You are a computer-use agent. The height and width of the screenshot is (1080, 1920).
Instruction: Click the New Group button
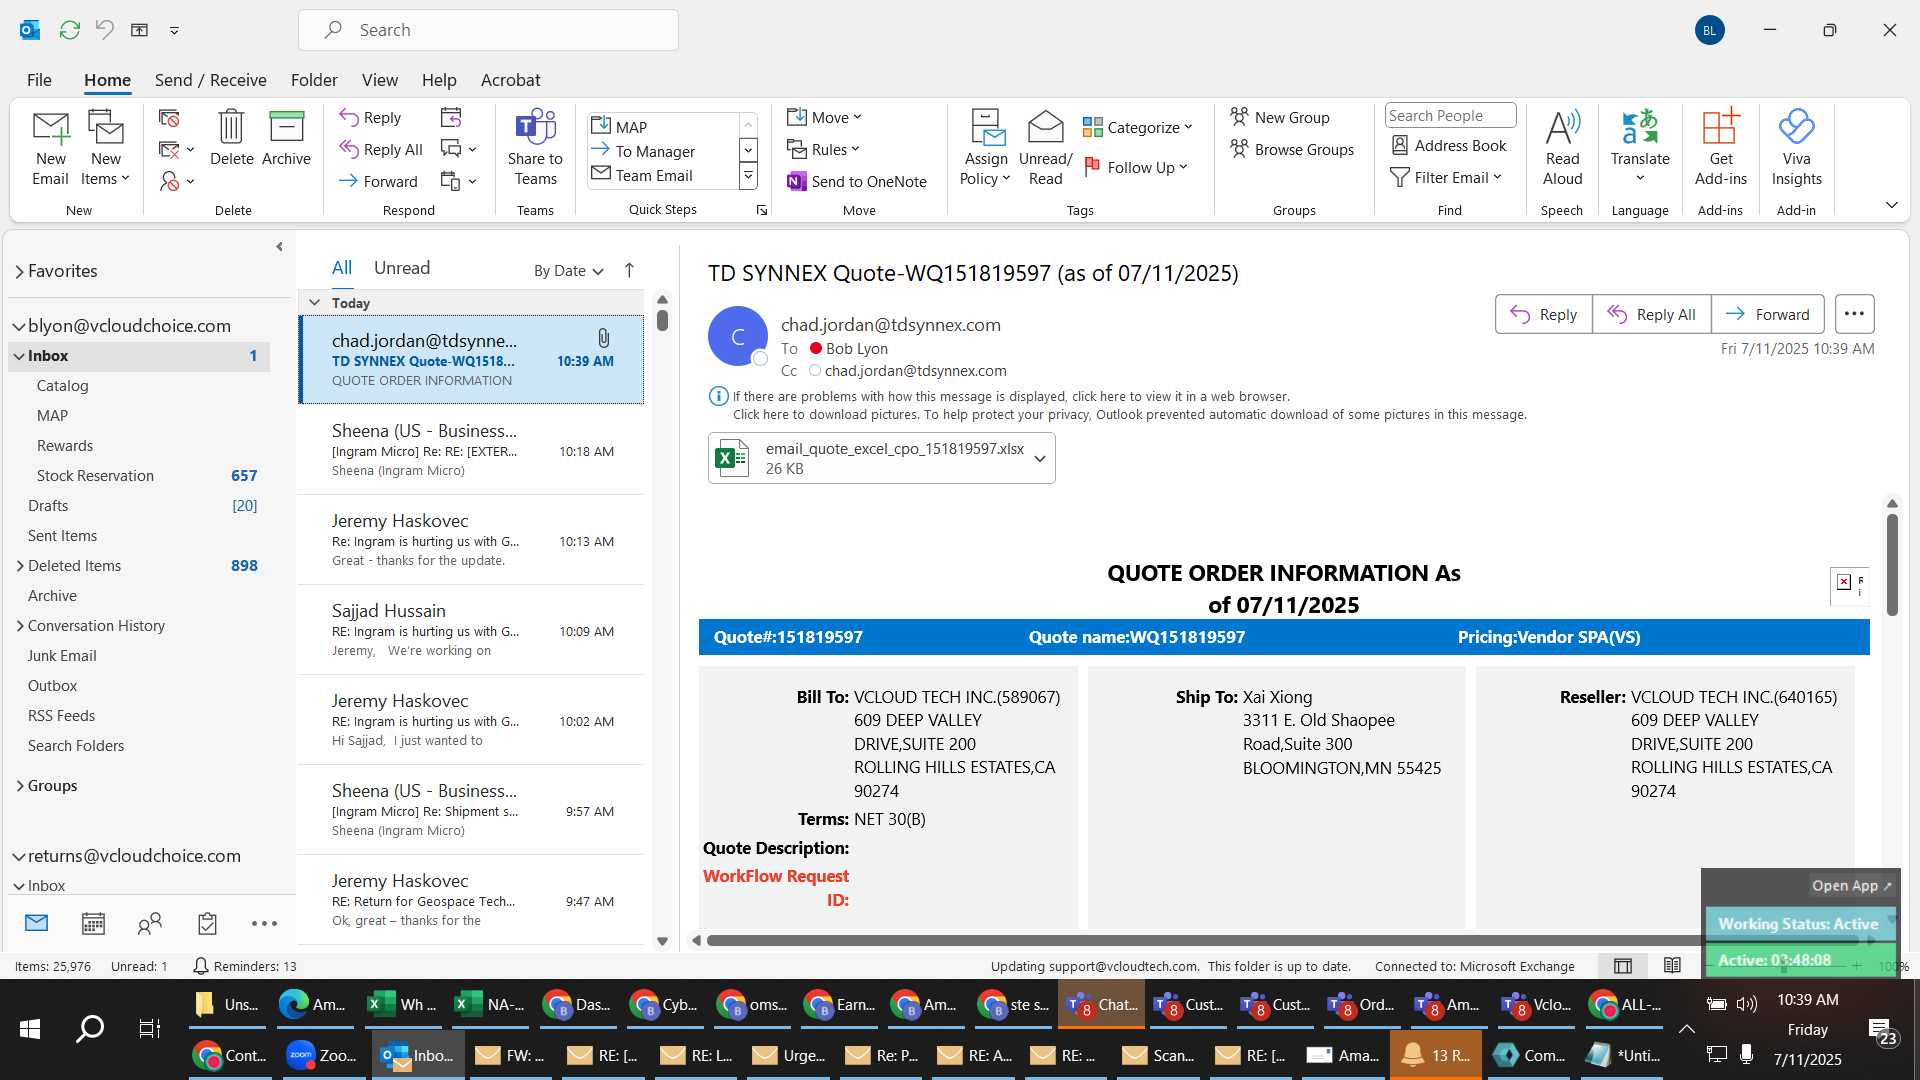(x=1280, y=117)
